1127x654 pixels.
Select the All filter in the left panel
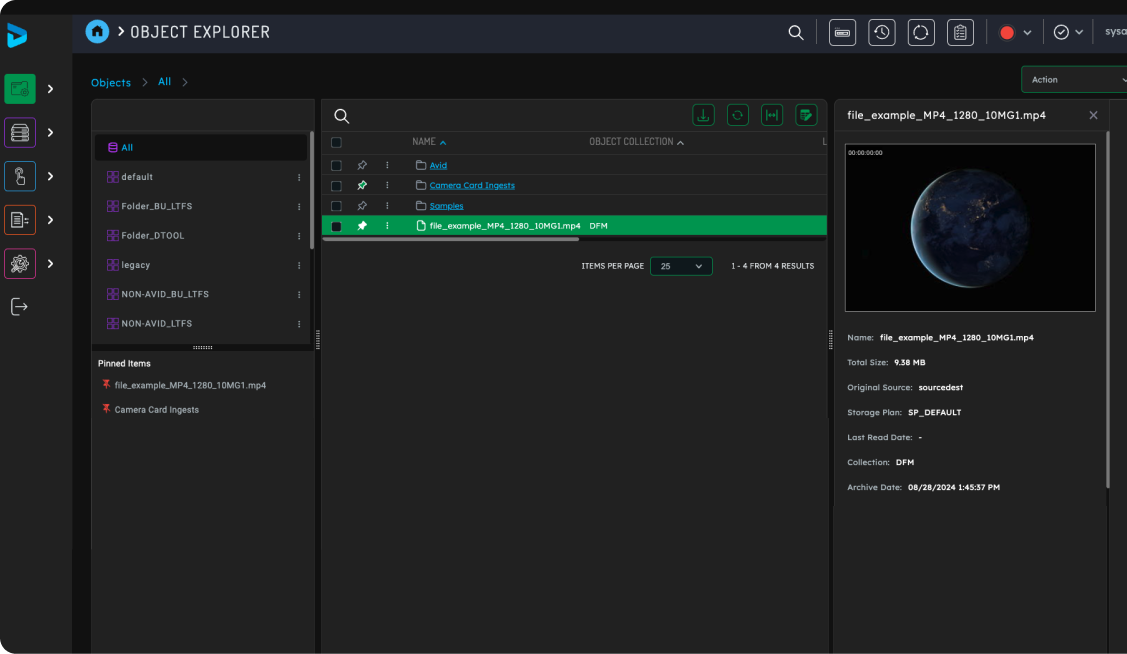click(200, 146)
